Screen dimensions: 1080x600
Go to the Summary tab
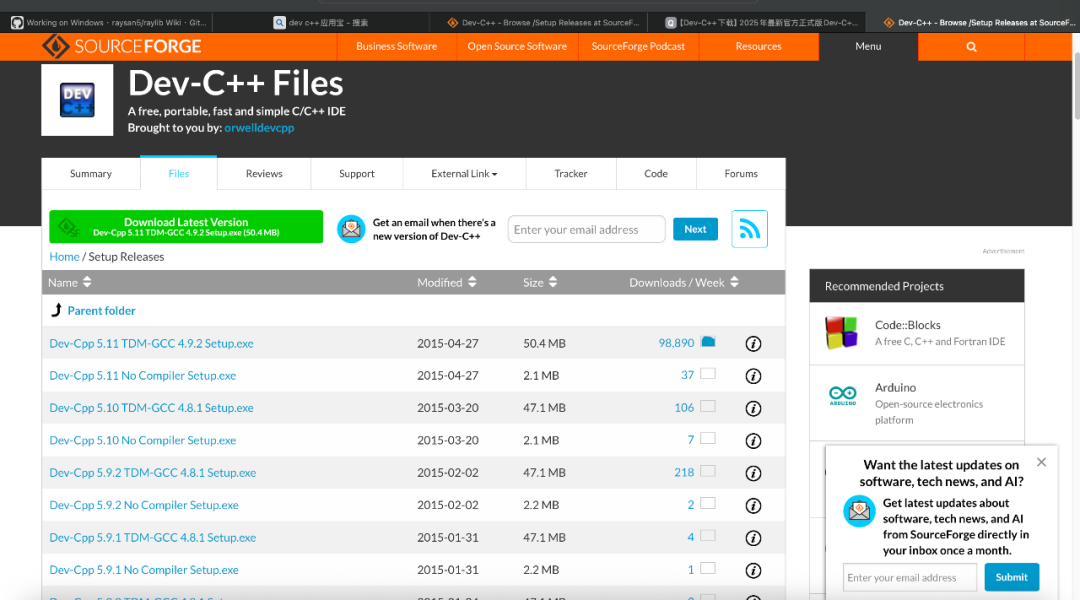tap(91, 174)
